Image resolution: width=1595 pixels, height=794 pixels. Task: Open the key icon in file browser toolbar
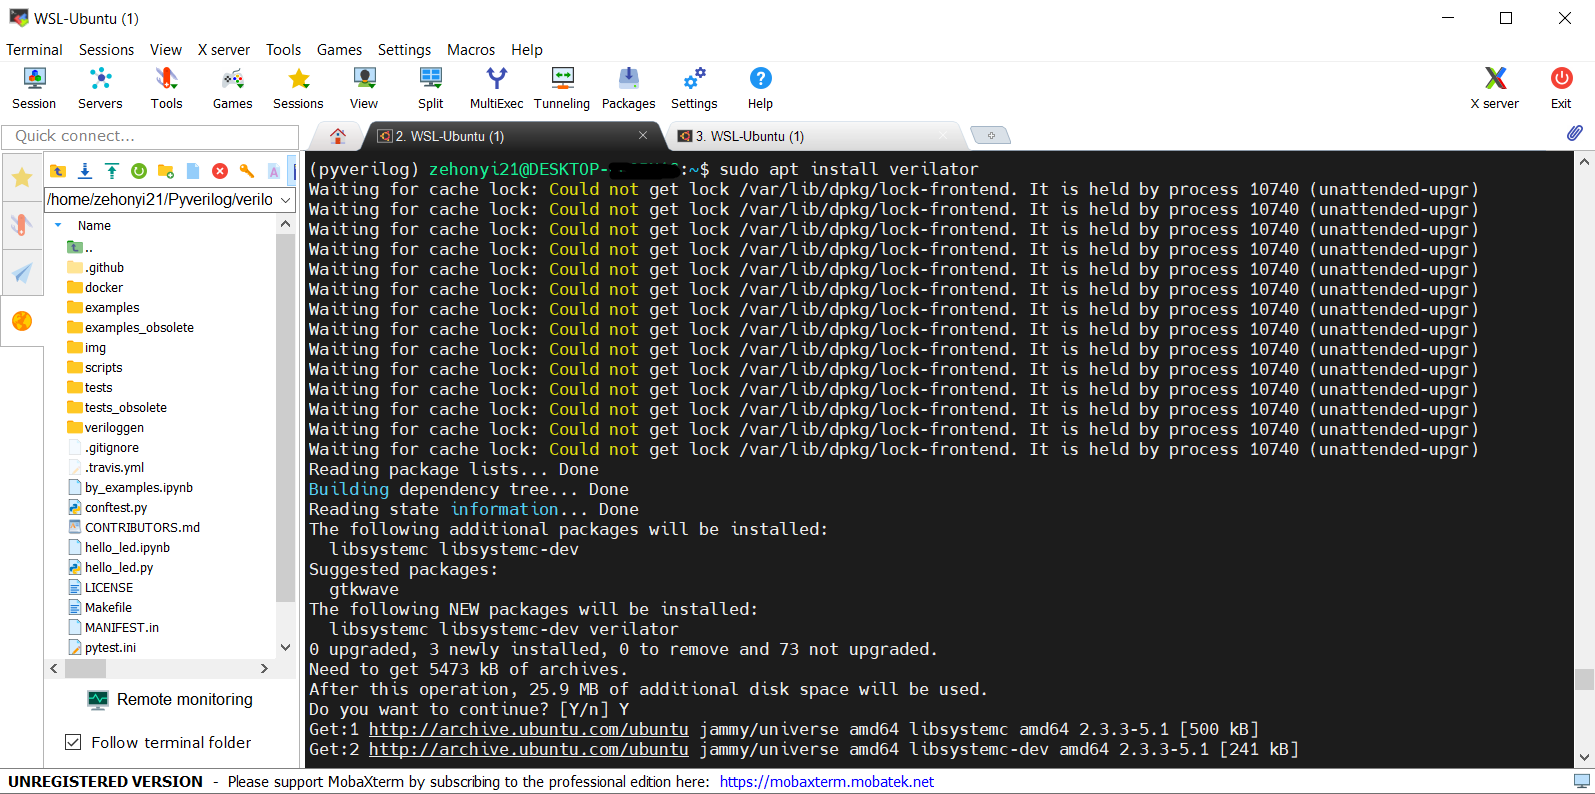pos(247,171)
